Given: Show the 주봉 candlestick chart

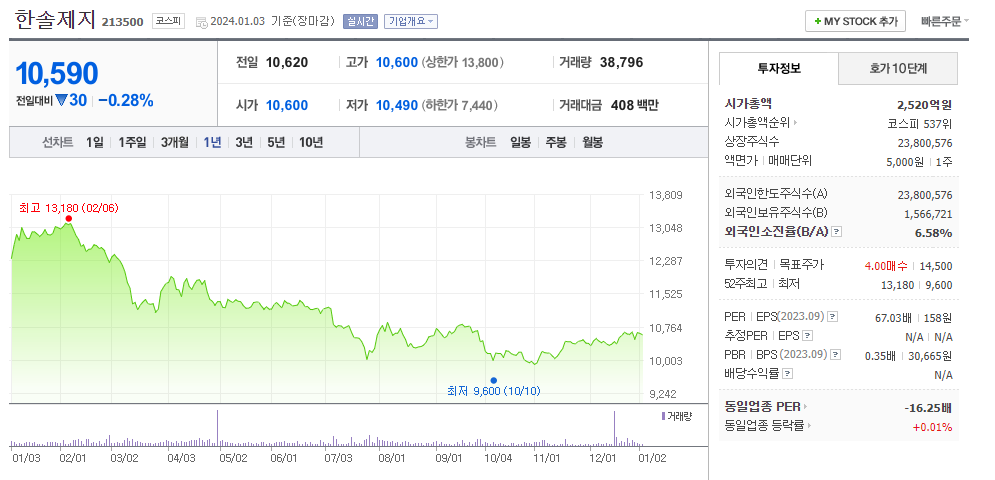Looking at the screenshot, I should point(556,142).
